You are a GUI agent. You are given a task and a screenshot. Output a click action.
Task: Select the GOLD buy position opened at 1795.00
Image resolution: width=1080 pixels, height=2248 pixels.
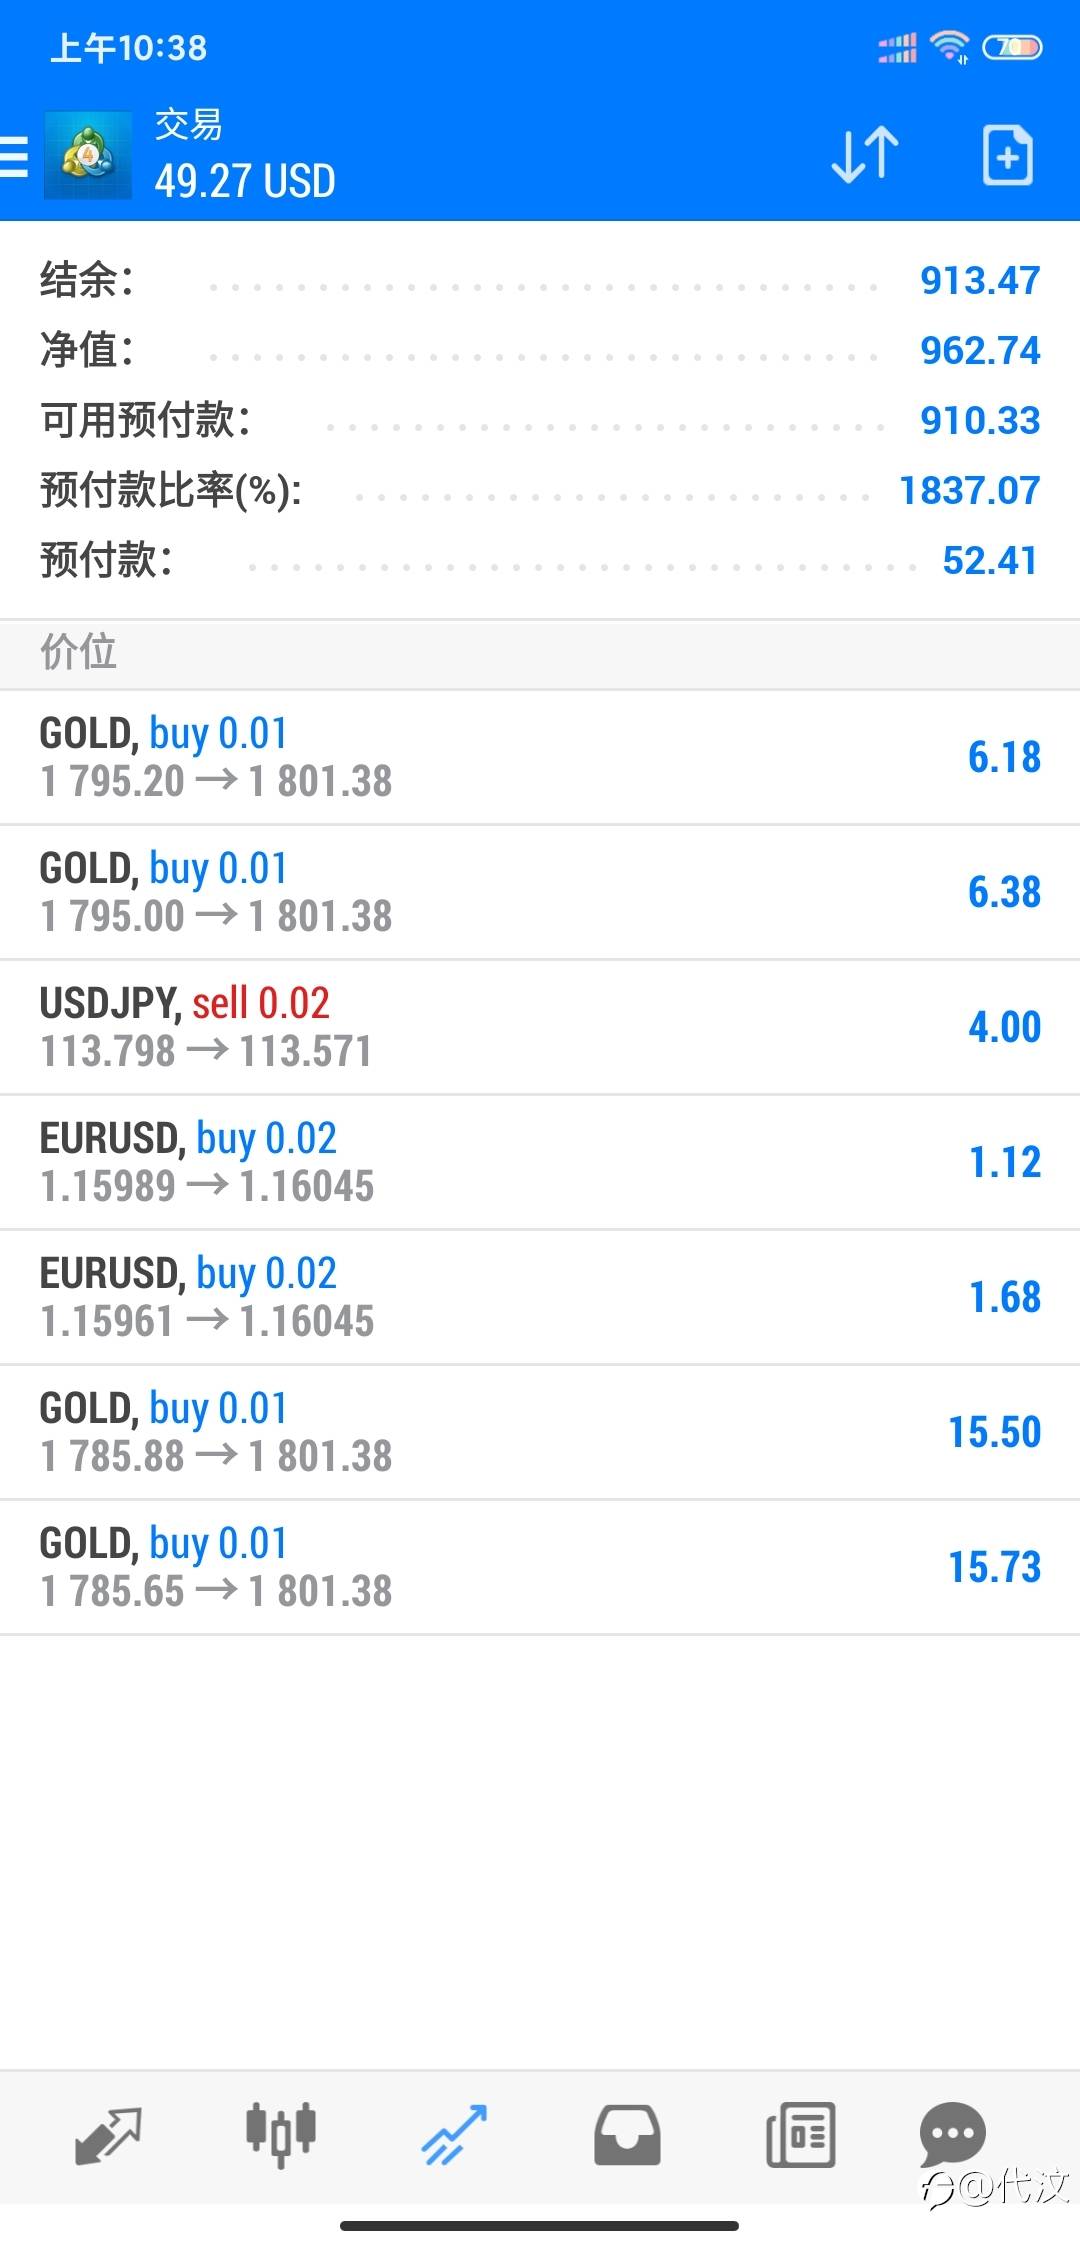(x=540, y=892)
